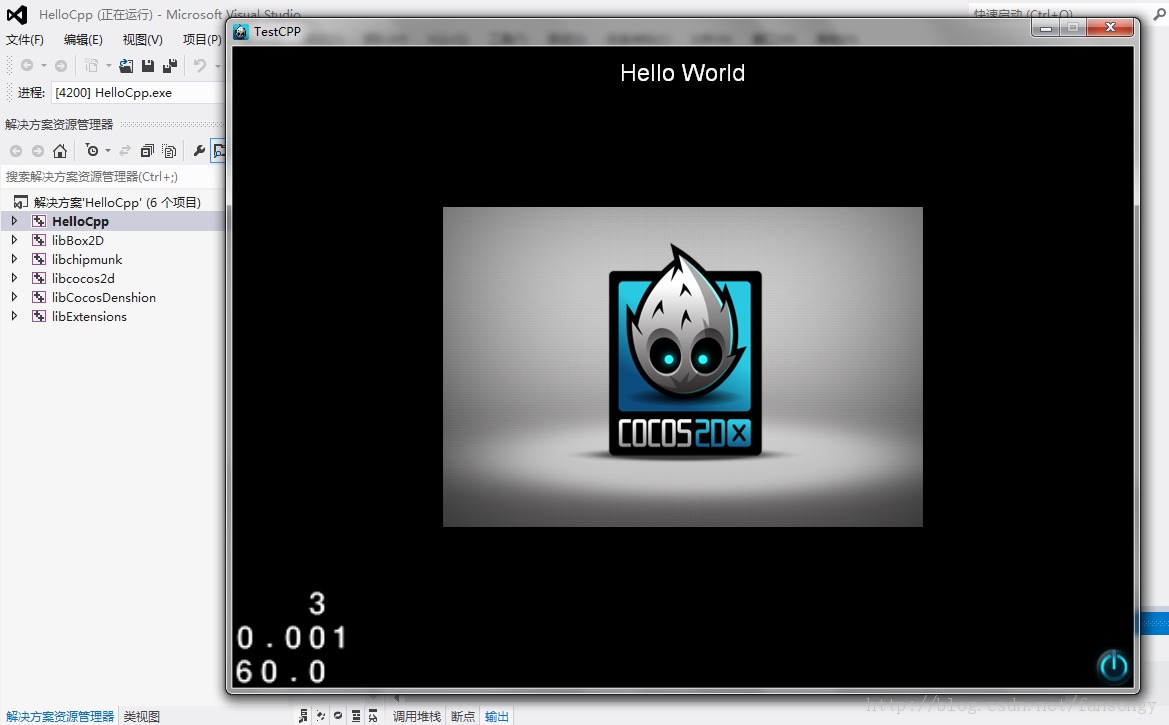Expand the libchipmunk project node
The width and height of the screenshot is (1169, 725).
click(x=14, y=259)
